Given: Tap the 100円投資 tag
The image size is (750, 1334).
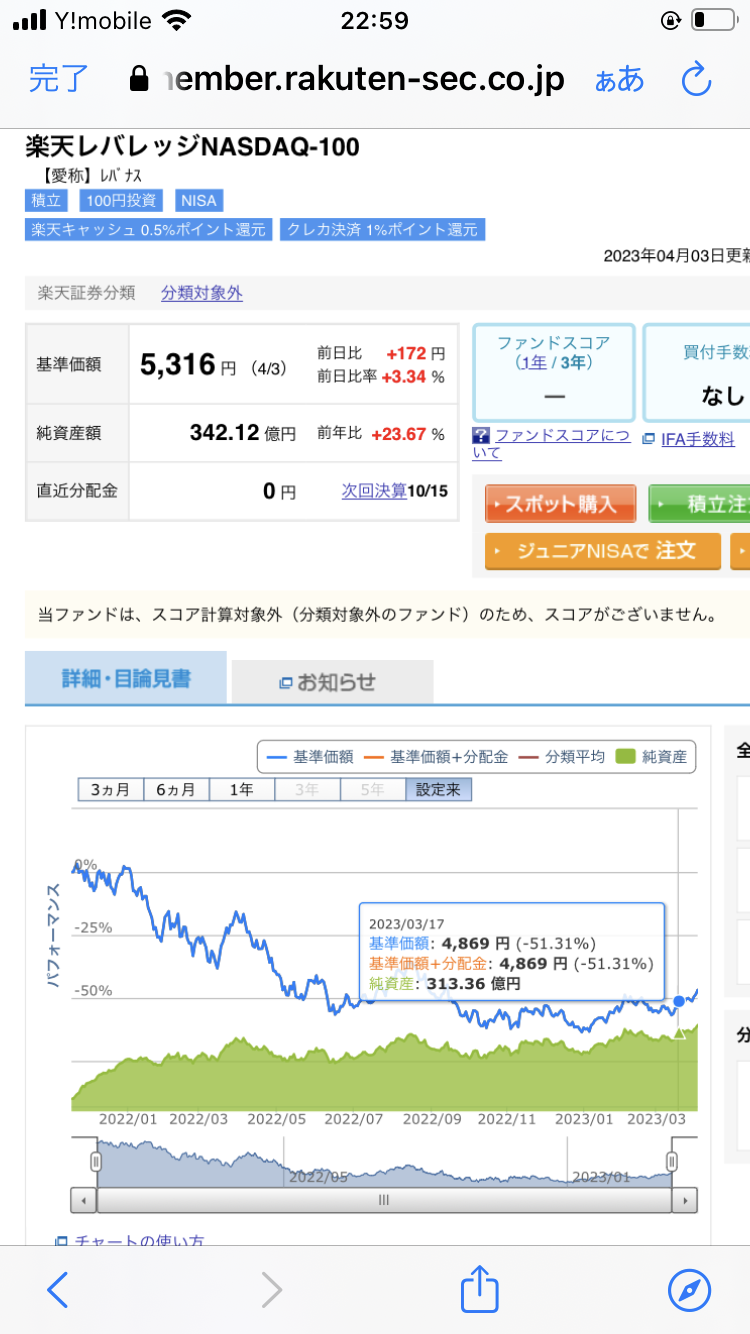Looking at the screenshot, I should click(x=122, y=200).
